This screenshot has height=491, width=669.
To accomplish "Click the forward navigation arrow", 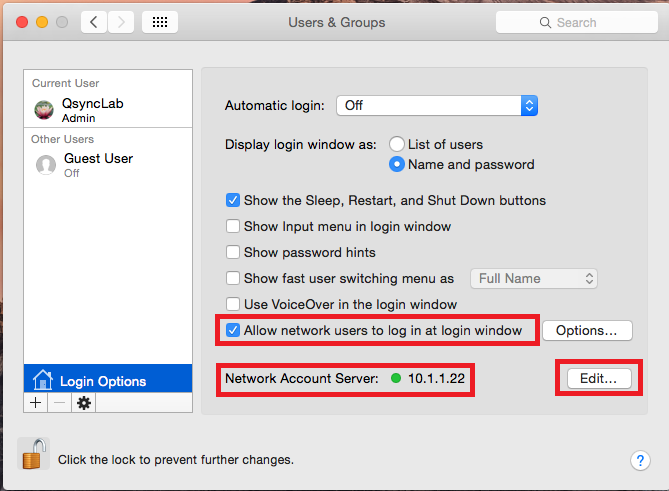I will point(121,22).
